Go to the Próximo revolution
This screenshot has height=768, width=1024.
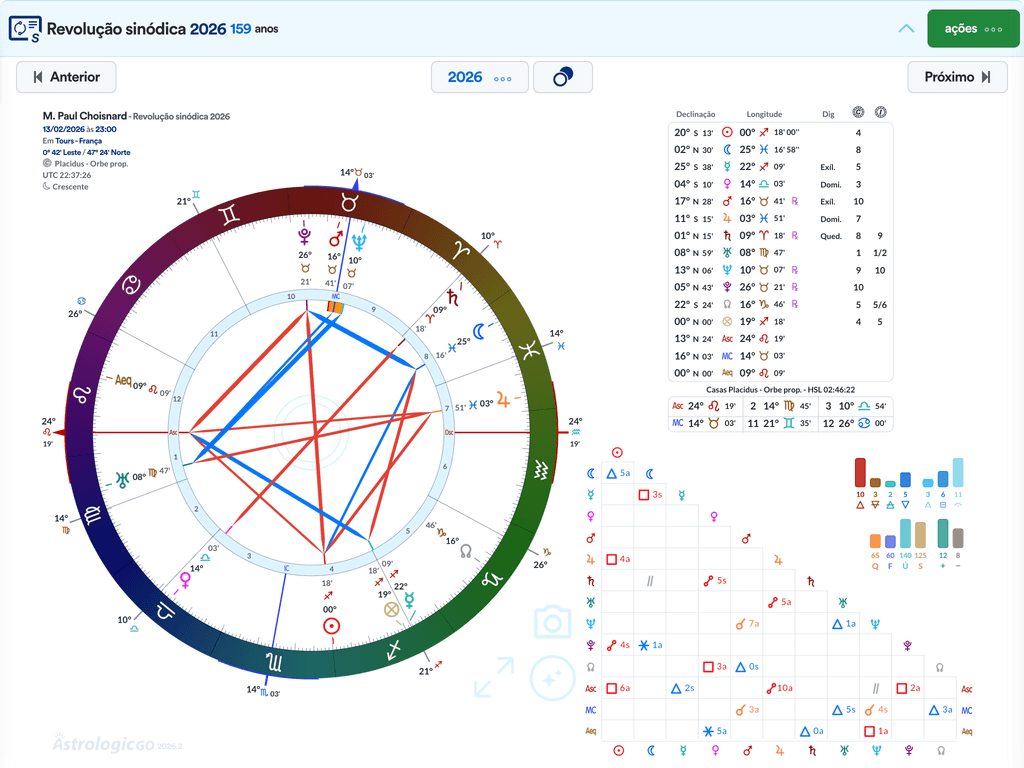pos(957,77)
